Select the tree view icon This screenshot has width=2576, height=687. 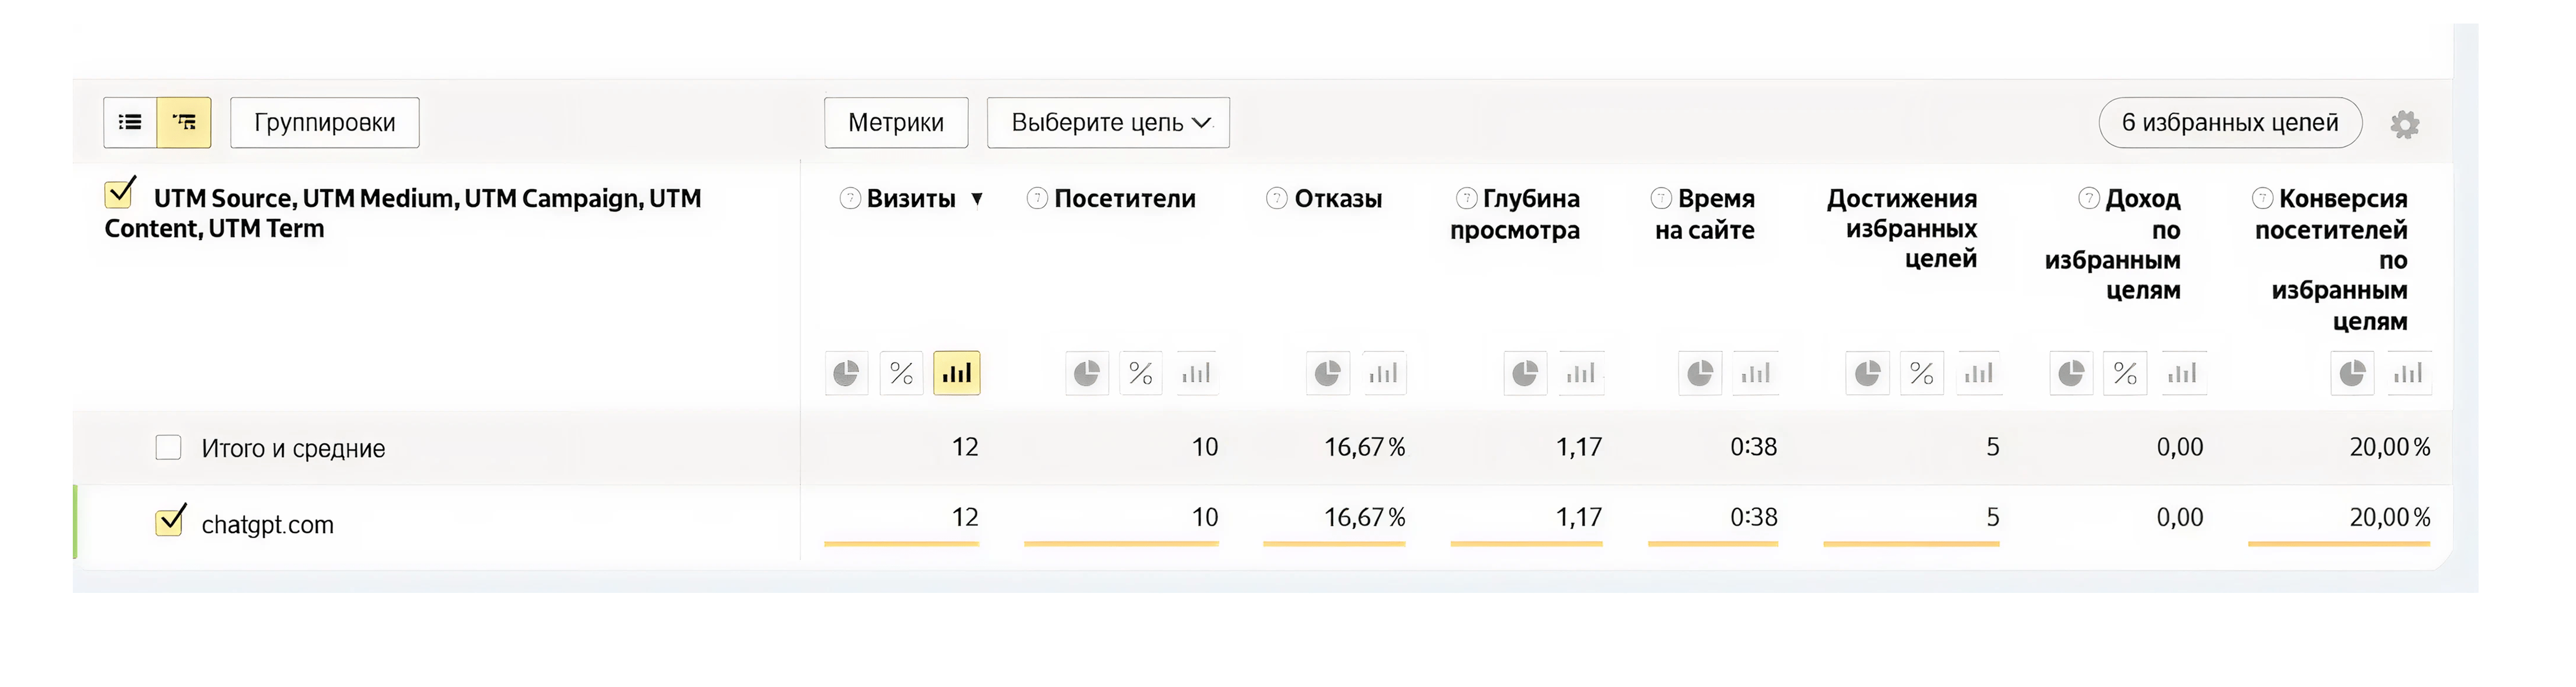coord(184,122)
